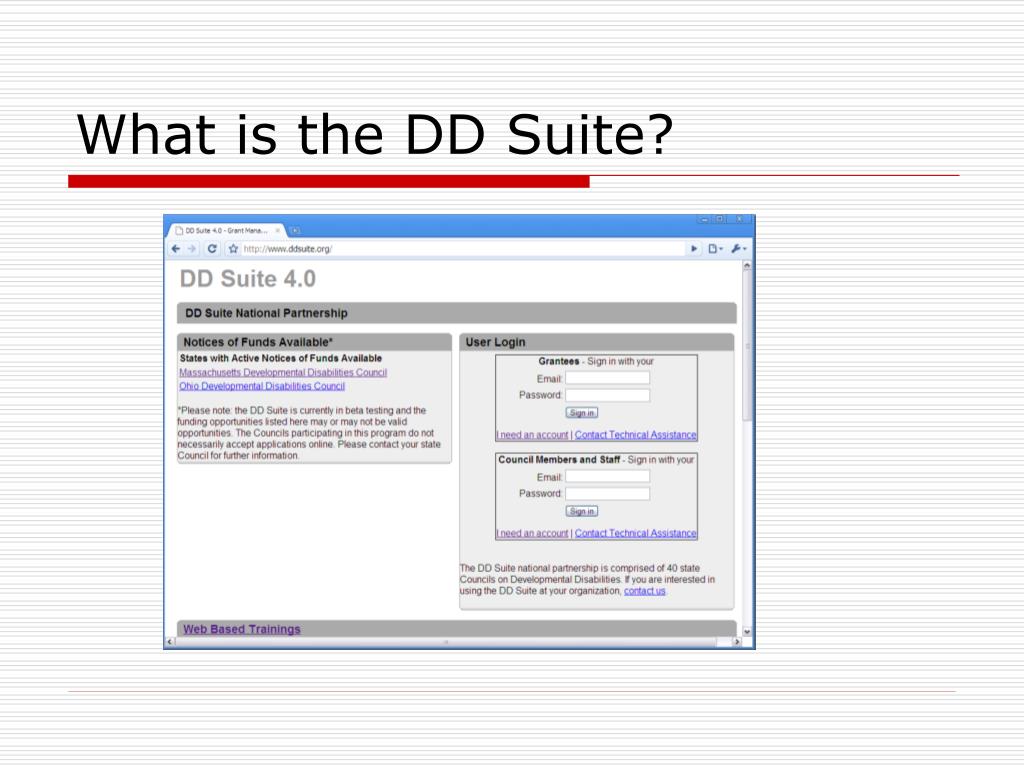Bookmark page with the star icon
Screen dimensions: 1024x768
[233, 249]
